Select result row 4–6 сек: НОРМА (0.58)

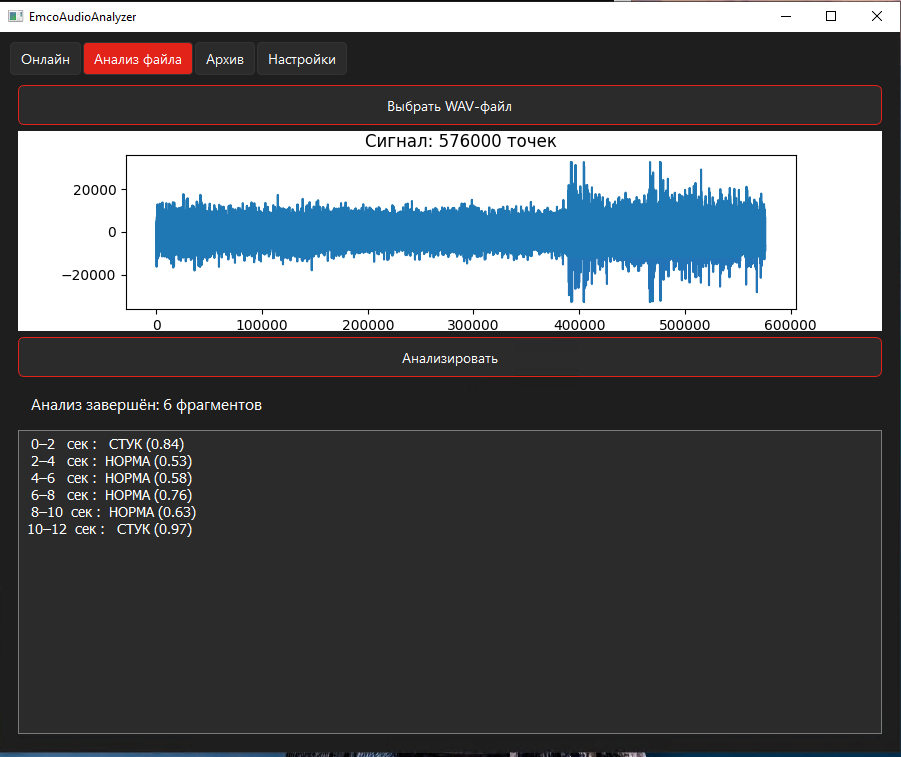point(111,478)
